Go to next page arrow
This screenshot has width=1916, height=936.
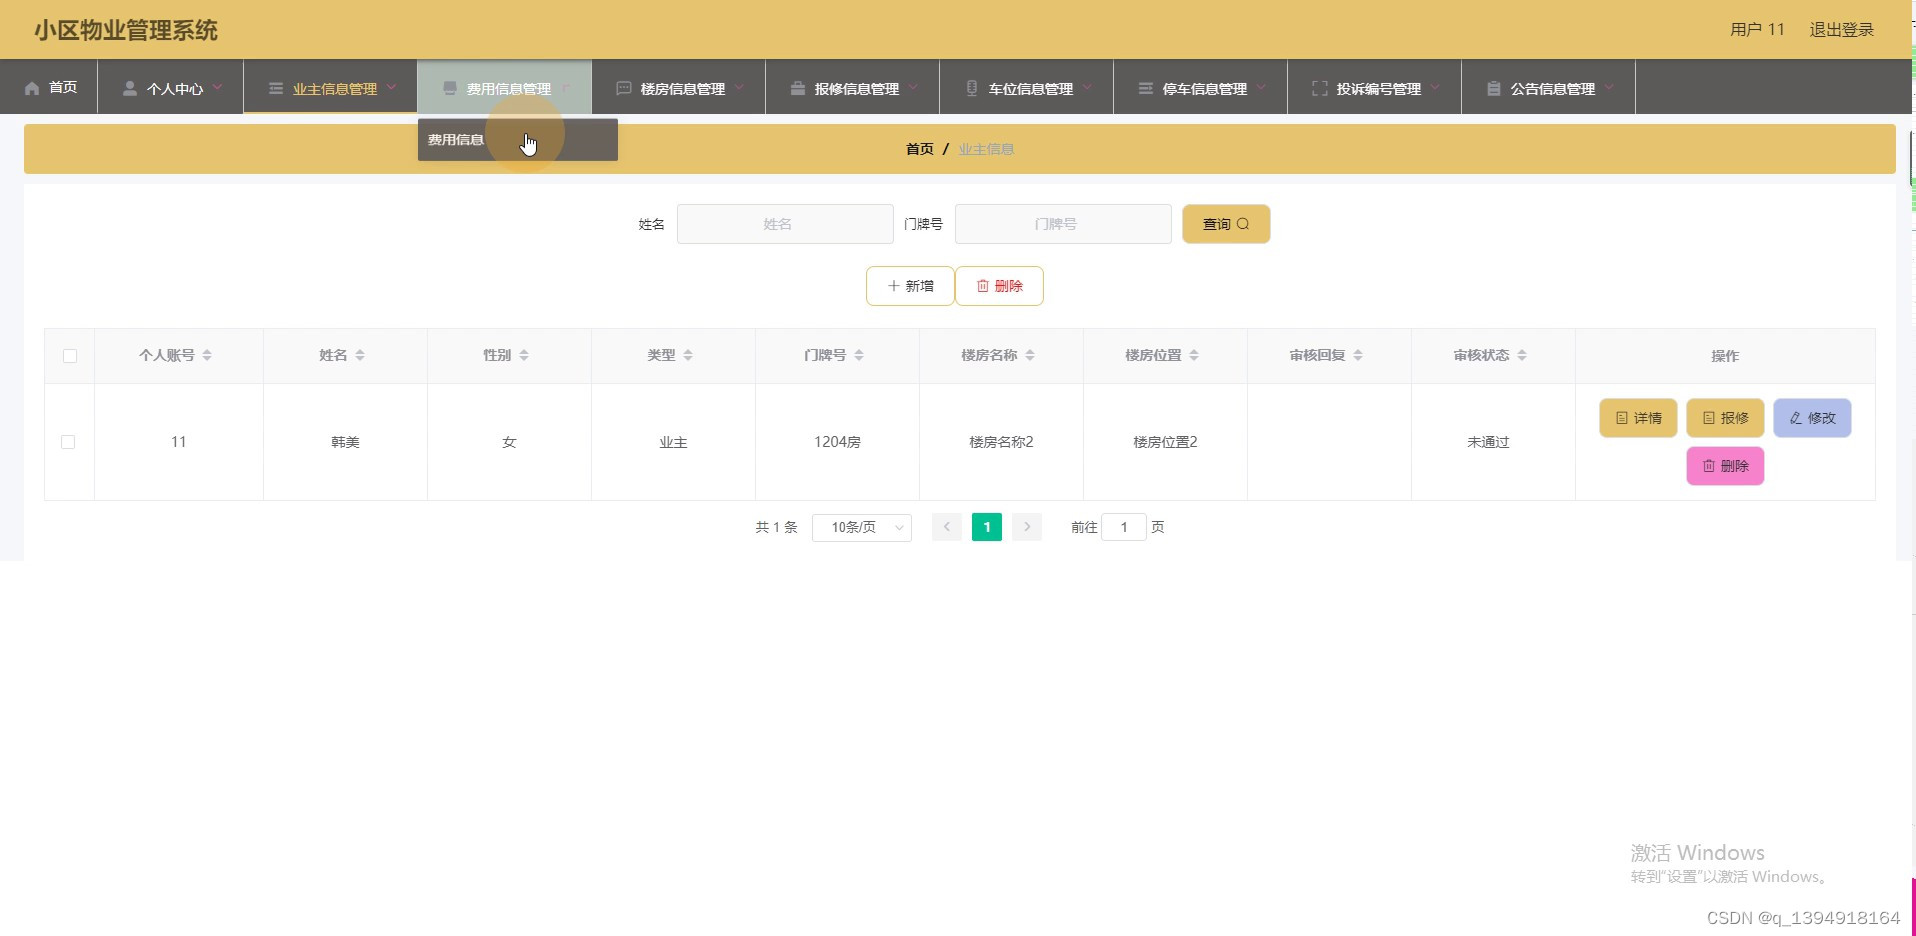[x=1027, y=527]
